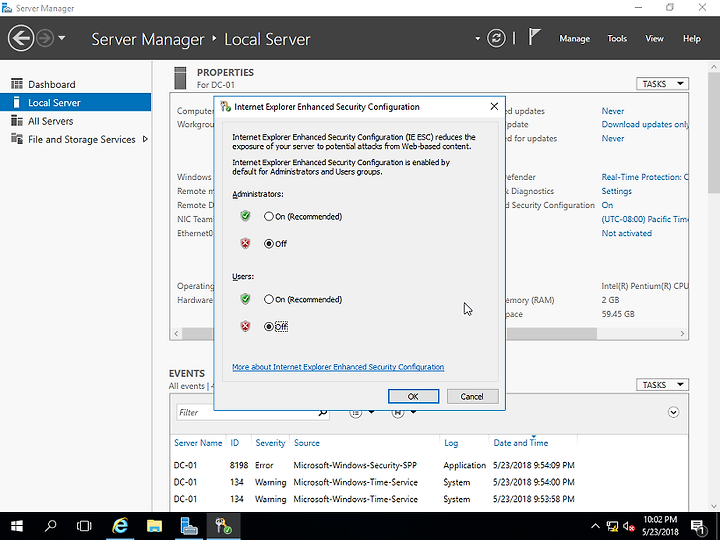Open the Notifications flag icon
This screenshot has height=540, width=720.
click(x=534, y=37)
